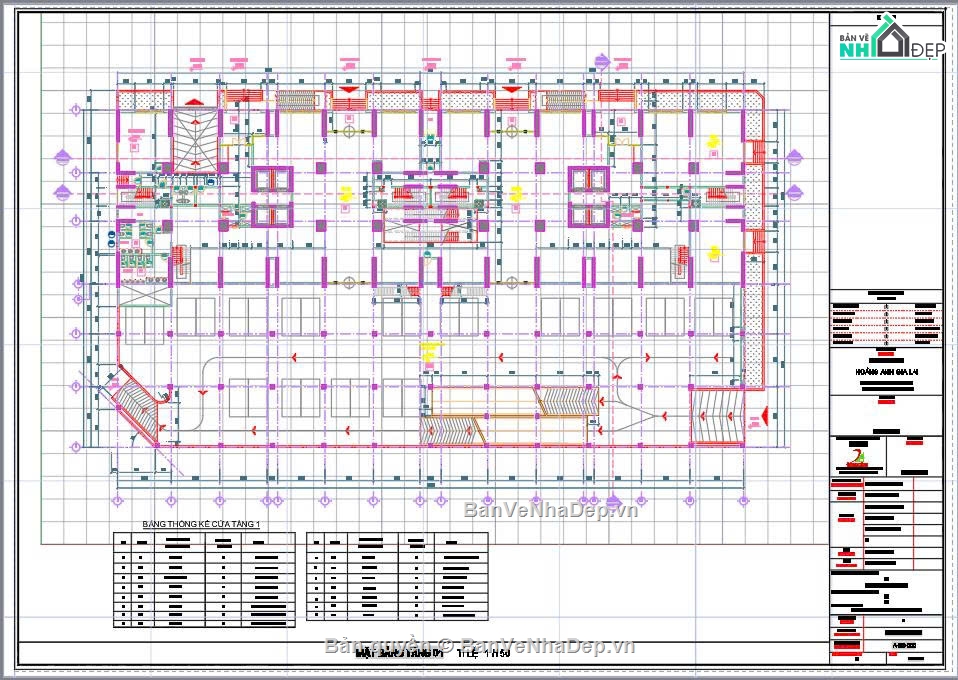
Task: Click the "TỶ LỆ" scale text
Action: (x=468, y=654)
